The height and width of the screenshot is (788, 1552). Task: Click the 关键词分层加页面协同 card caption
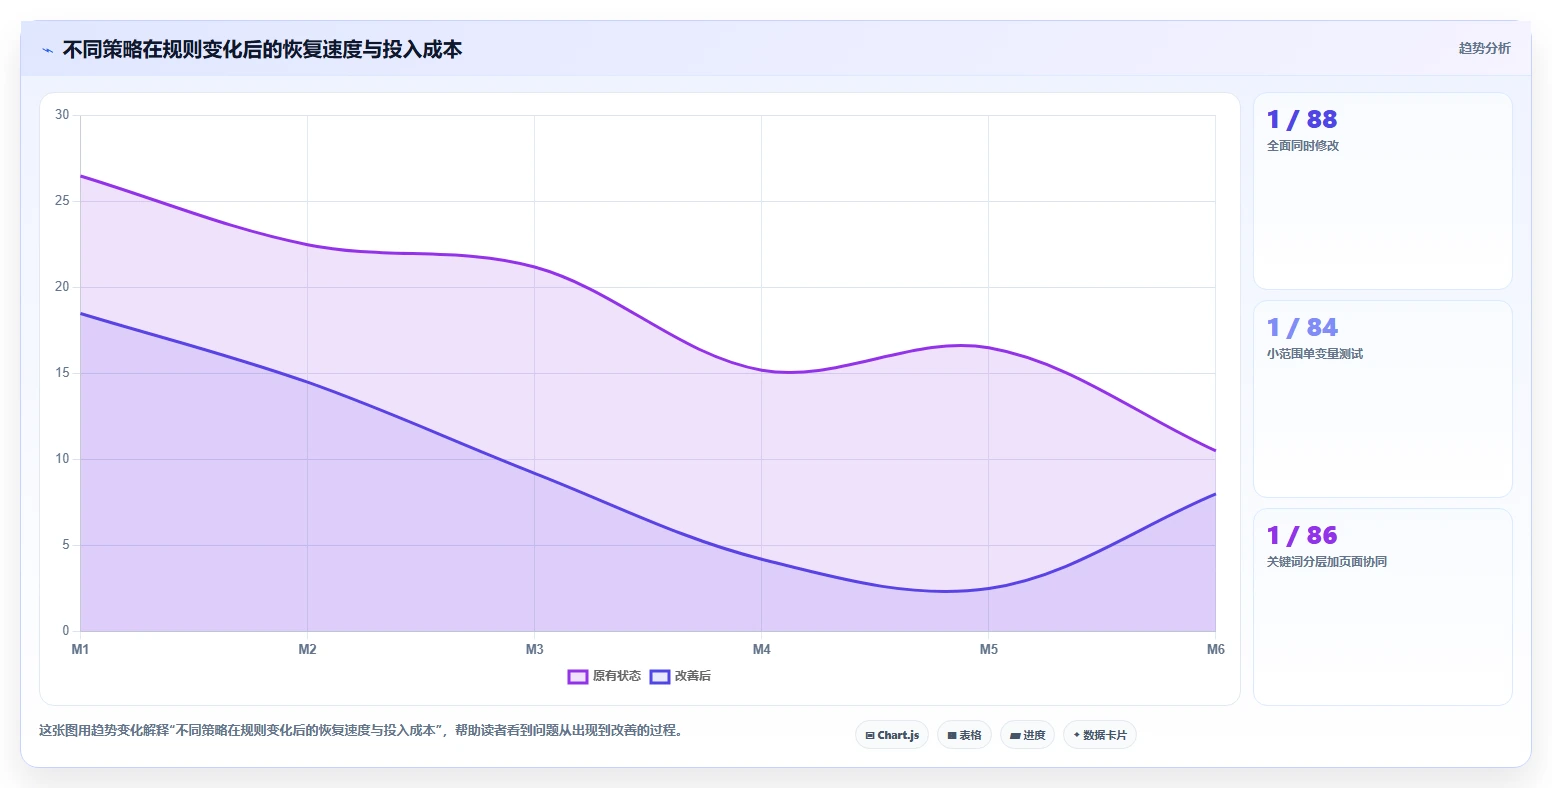coord(1326,562)
